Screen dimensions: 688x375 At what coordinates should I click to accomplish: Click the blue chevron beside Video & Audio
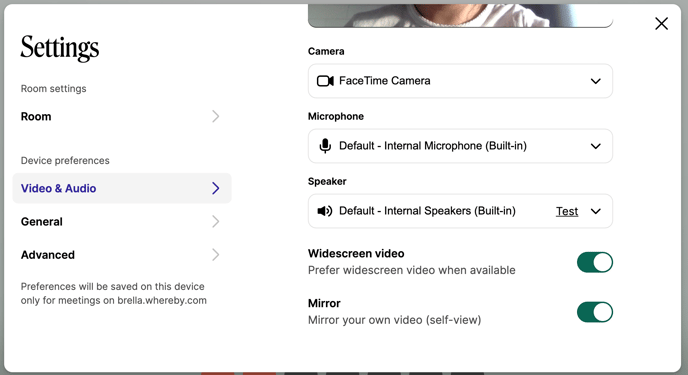coord(215,188)
